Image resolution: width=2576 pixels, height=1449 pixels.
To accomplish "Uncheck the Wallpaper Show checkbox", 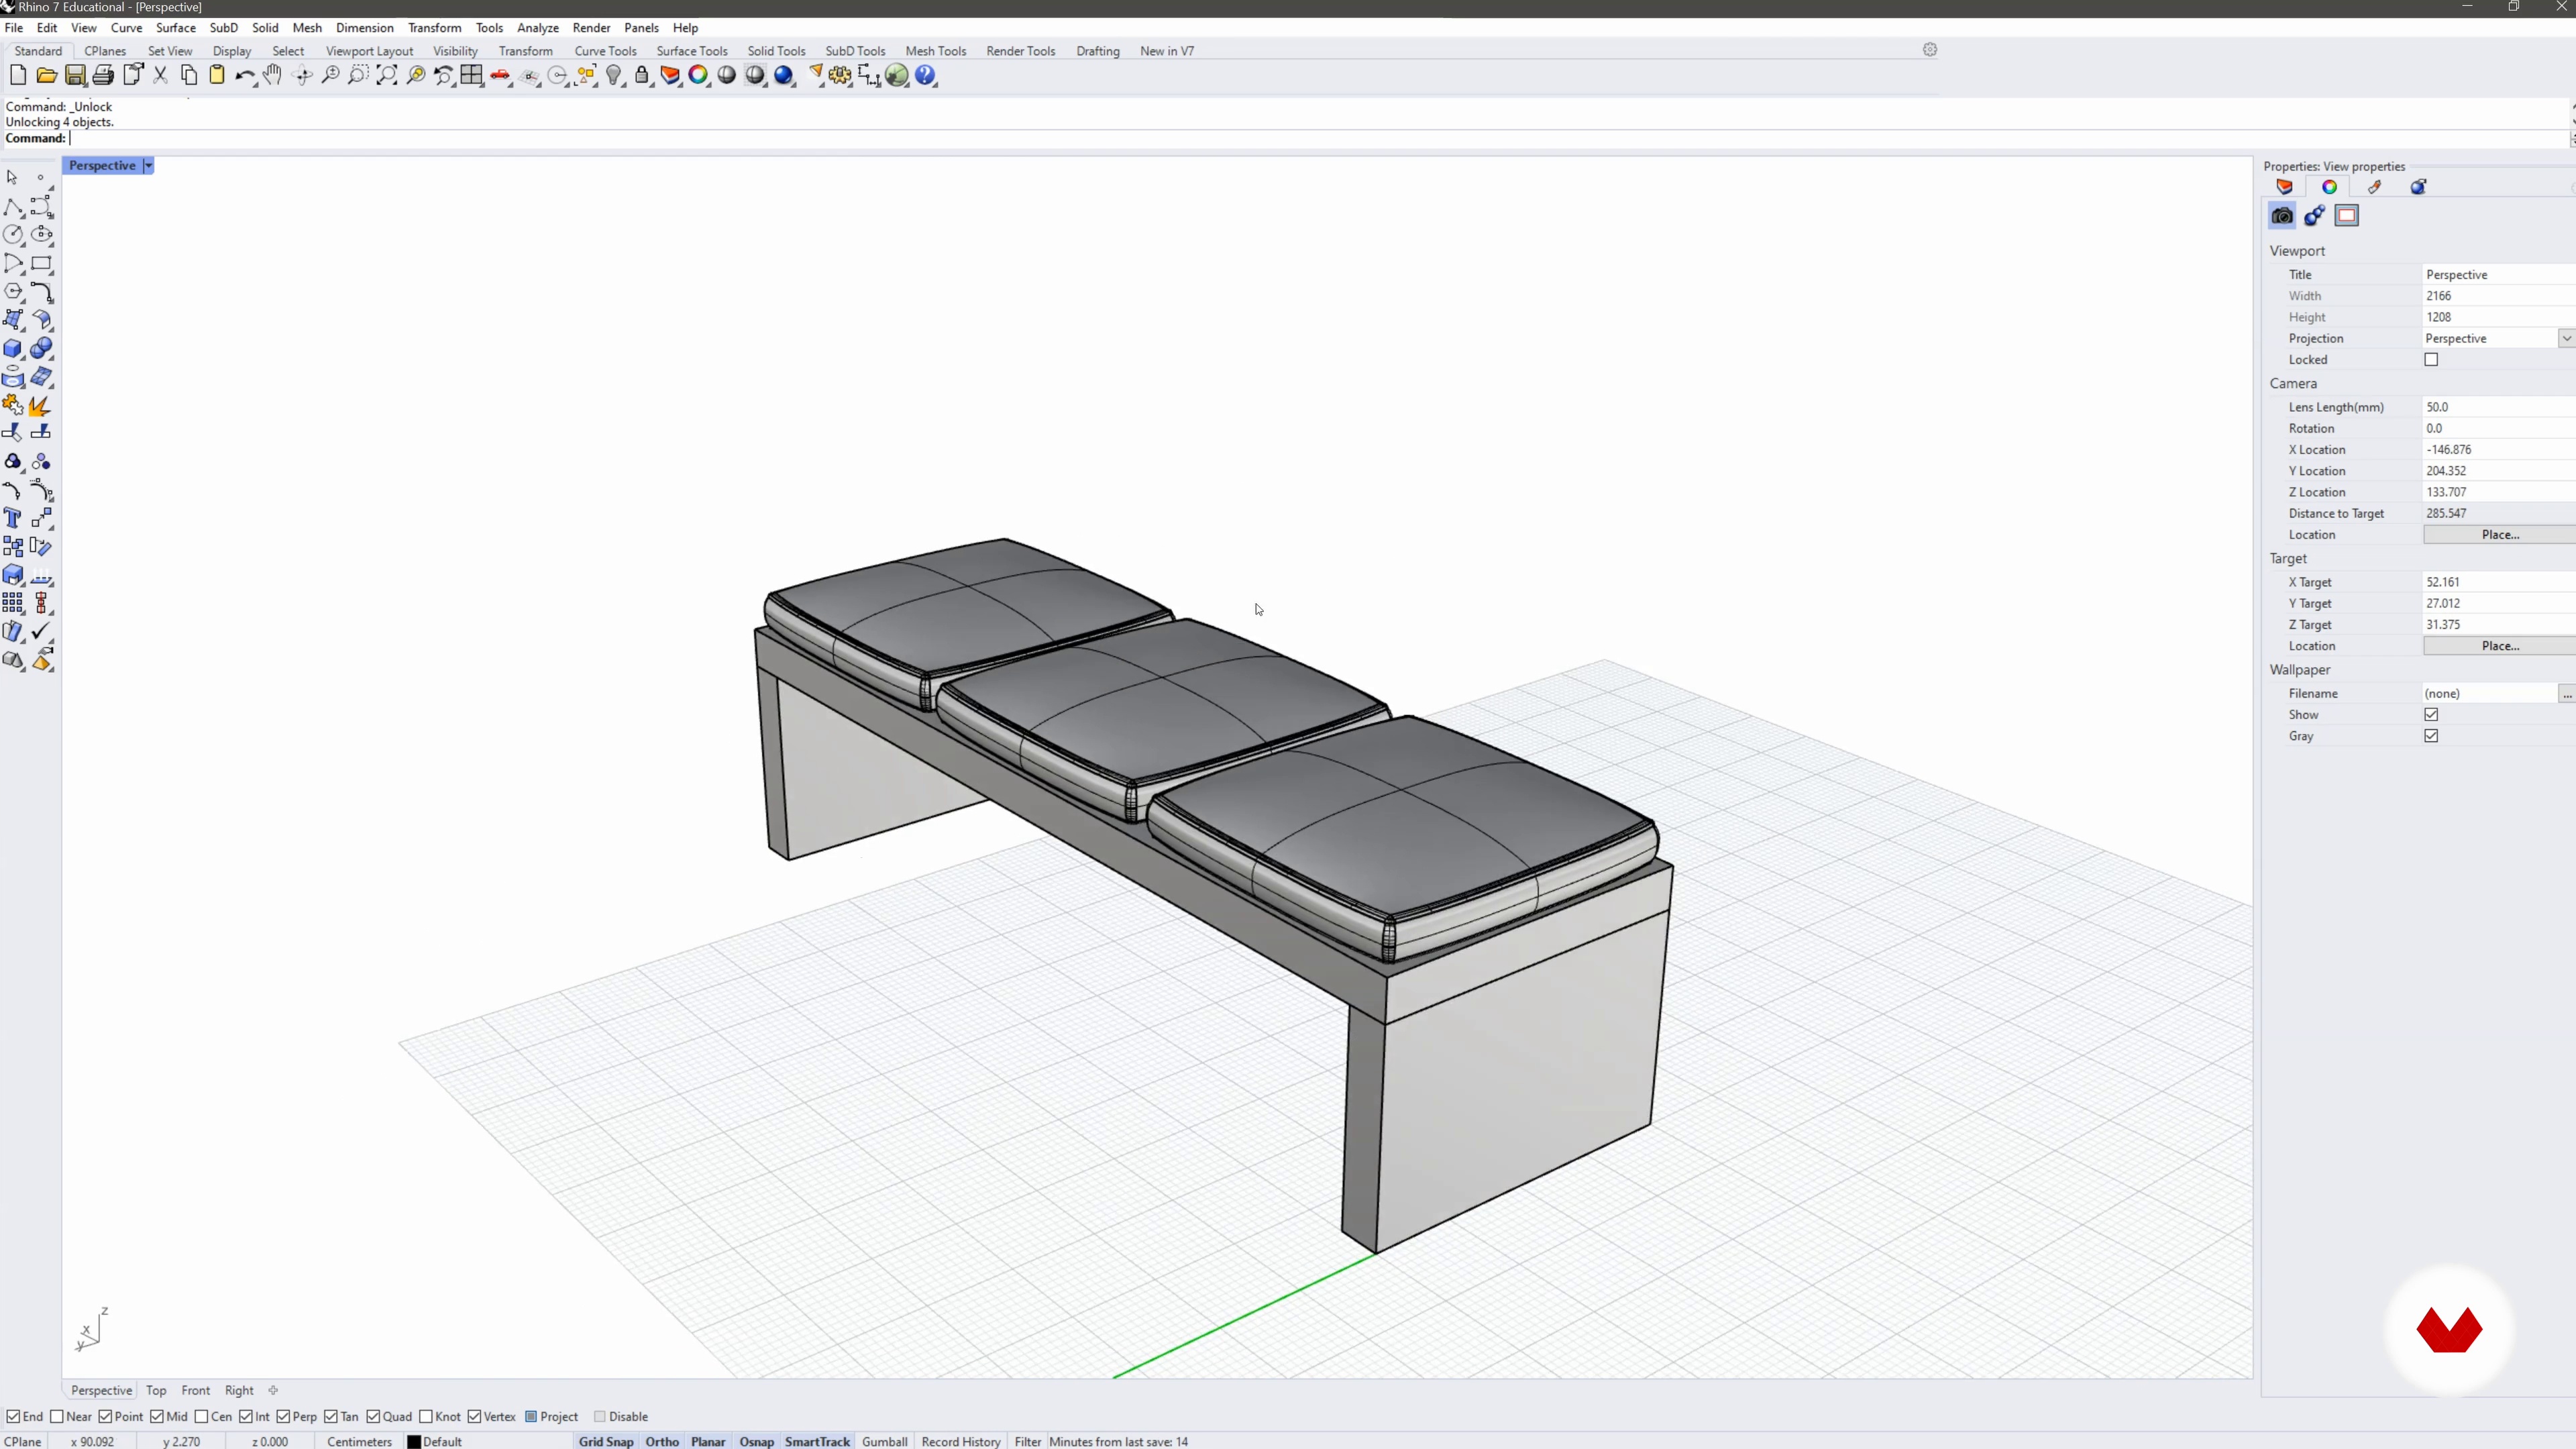I will 2431,715.
